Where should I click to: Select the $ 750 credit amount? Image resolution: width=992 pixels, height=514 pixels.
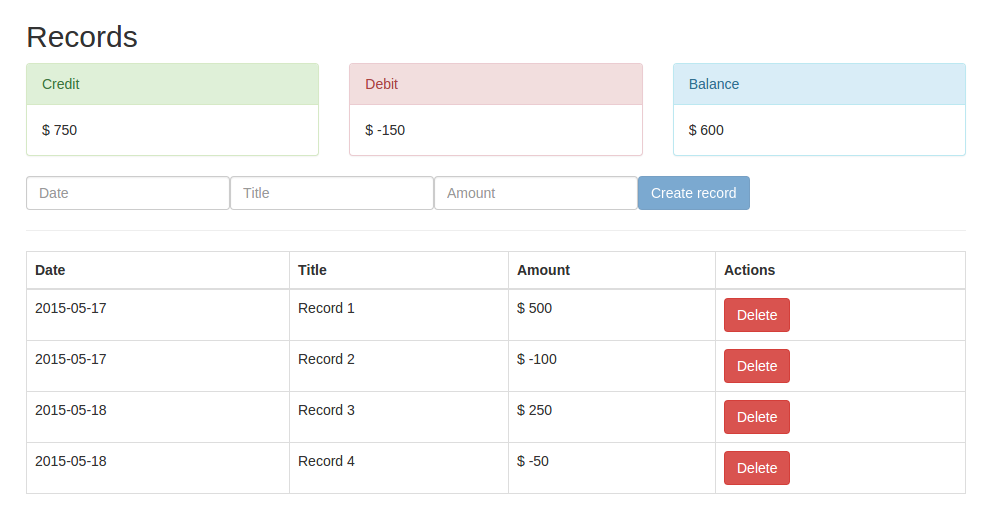(x=60, y=130)
